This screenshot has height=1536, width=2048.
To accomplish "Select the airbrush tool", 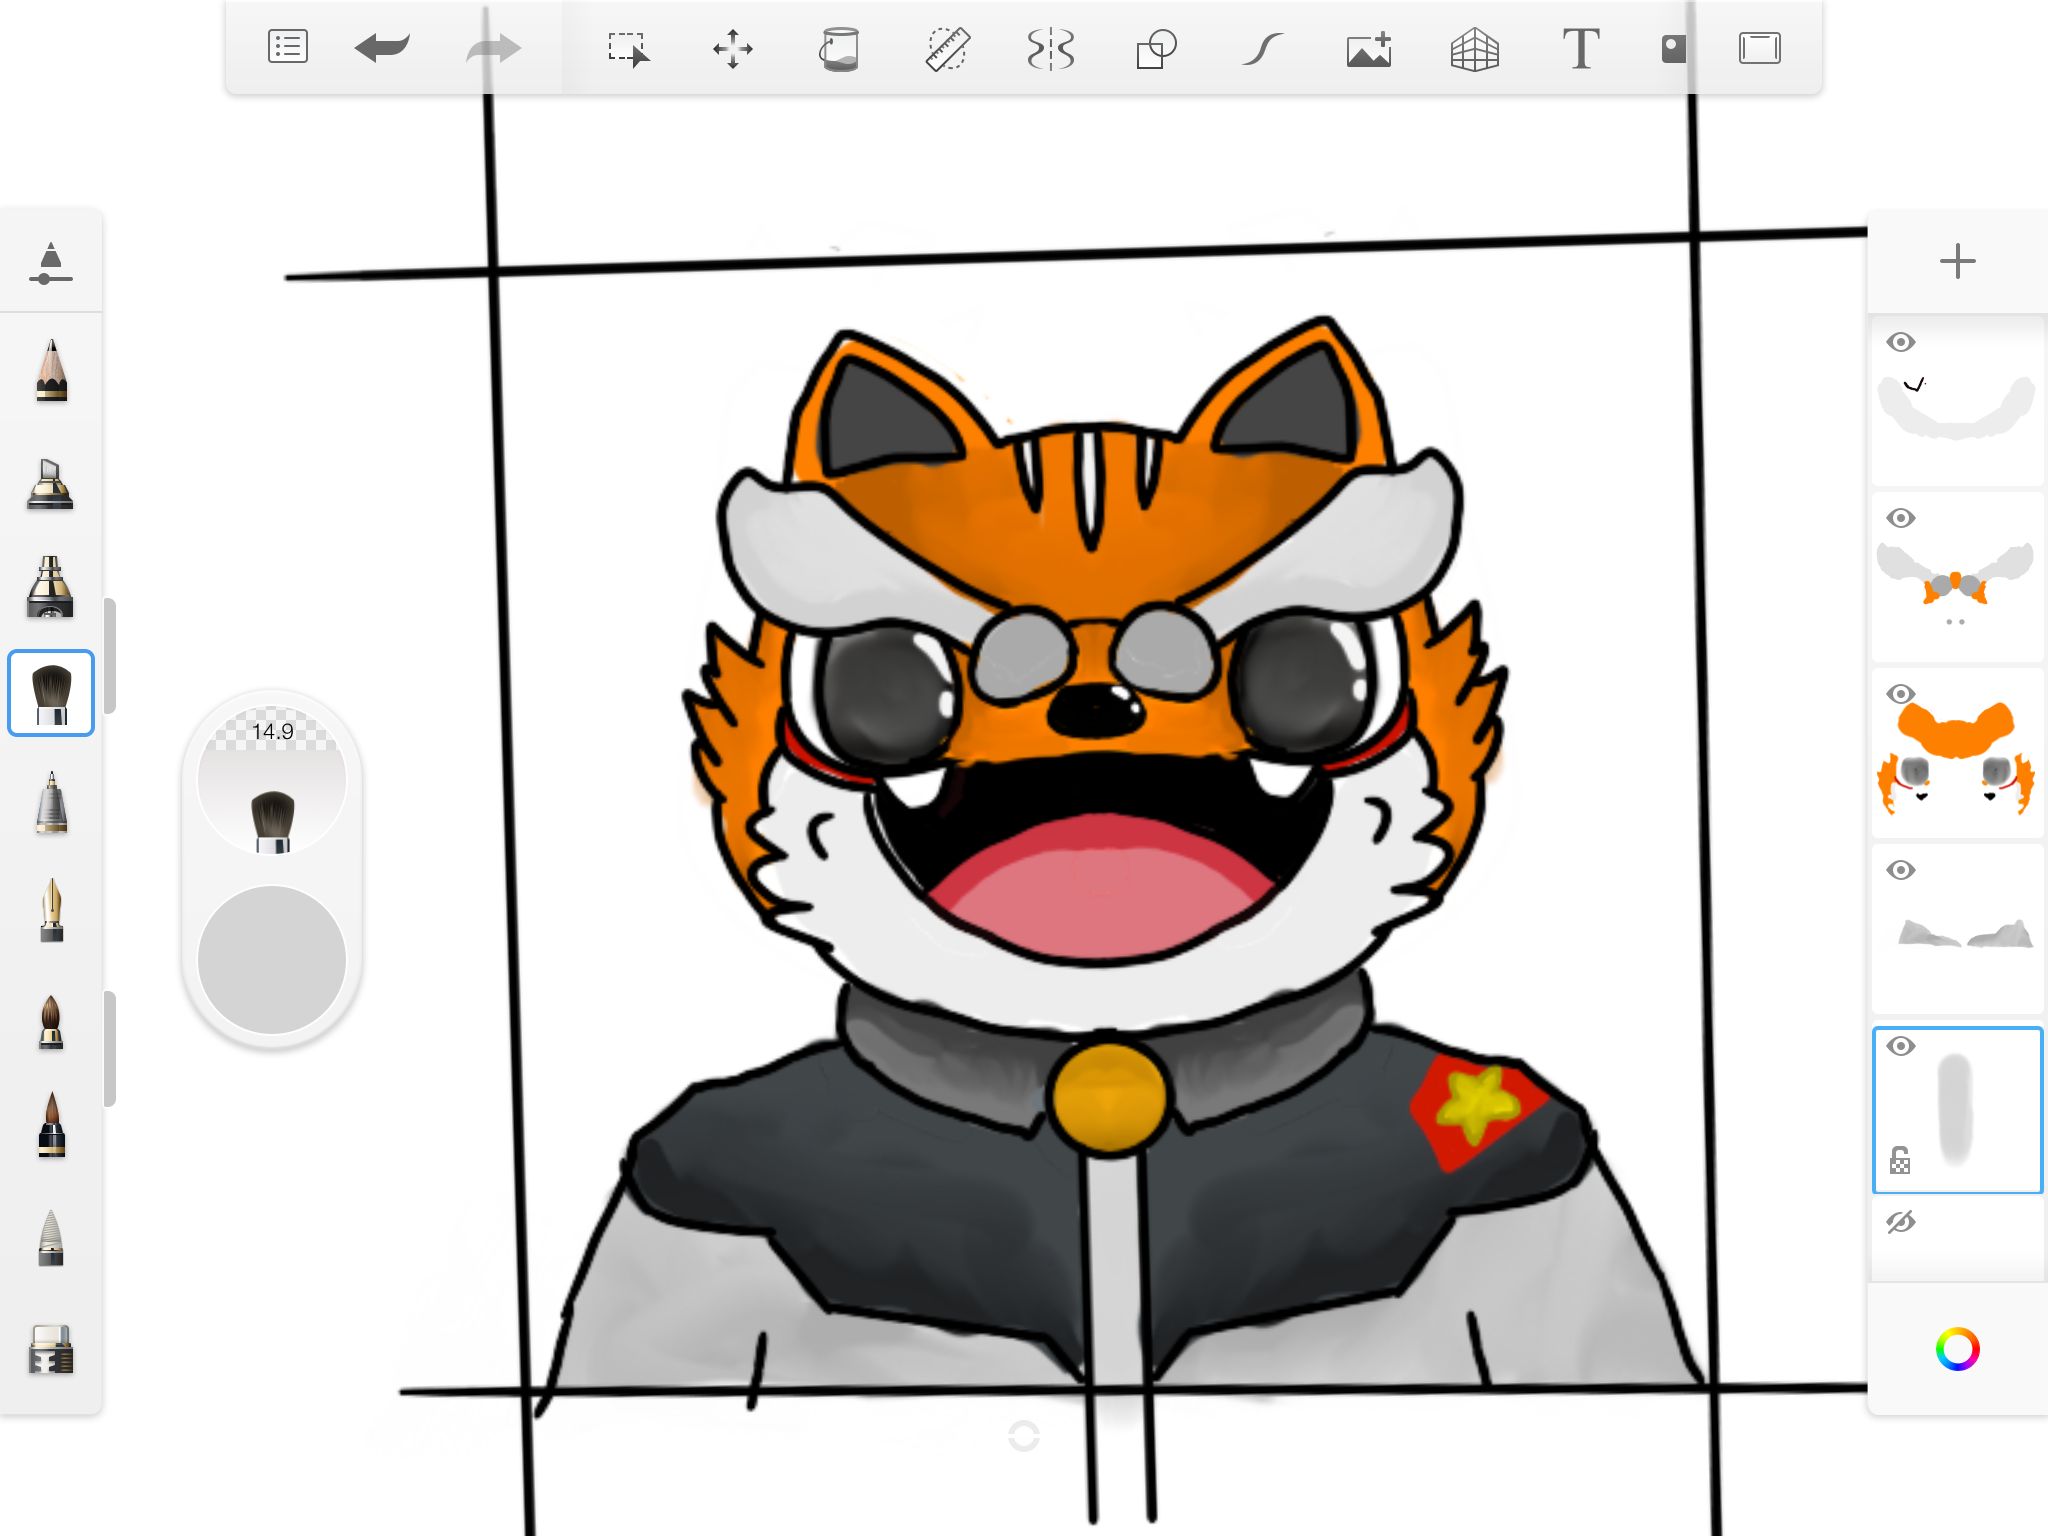I will coord(51,587).
